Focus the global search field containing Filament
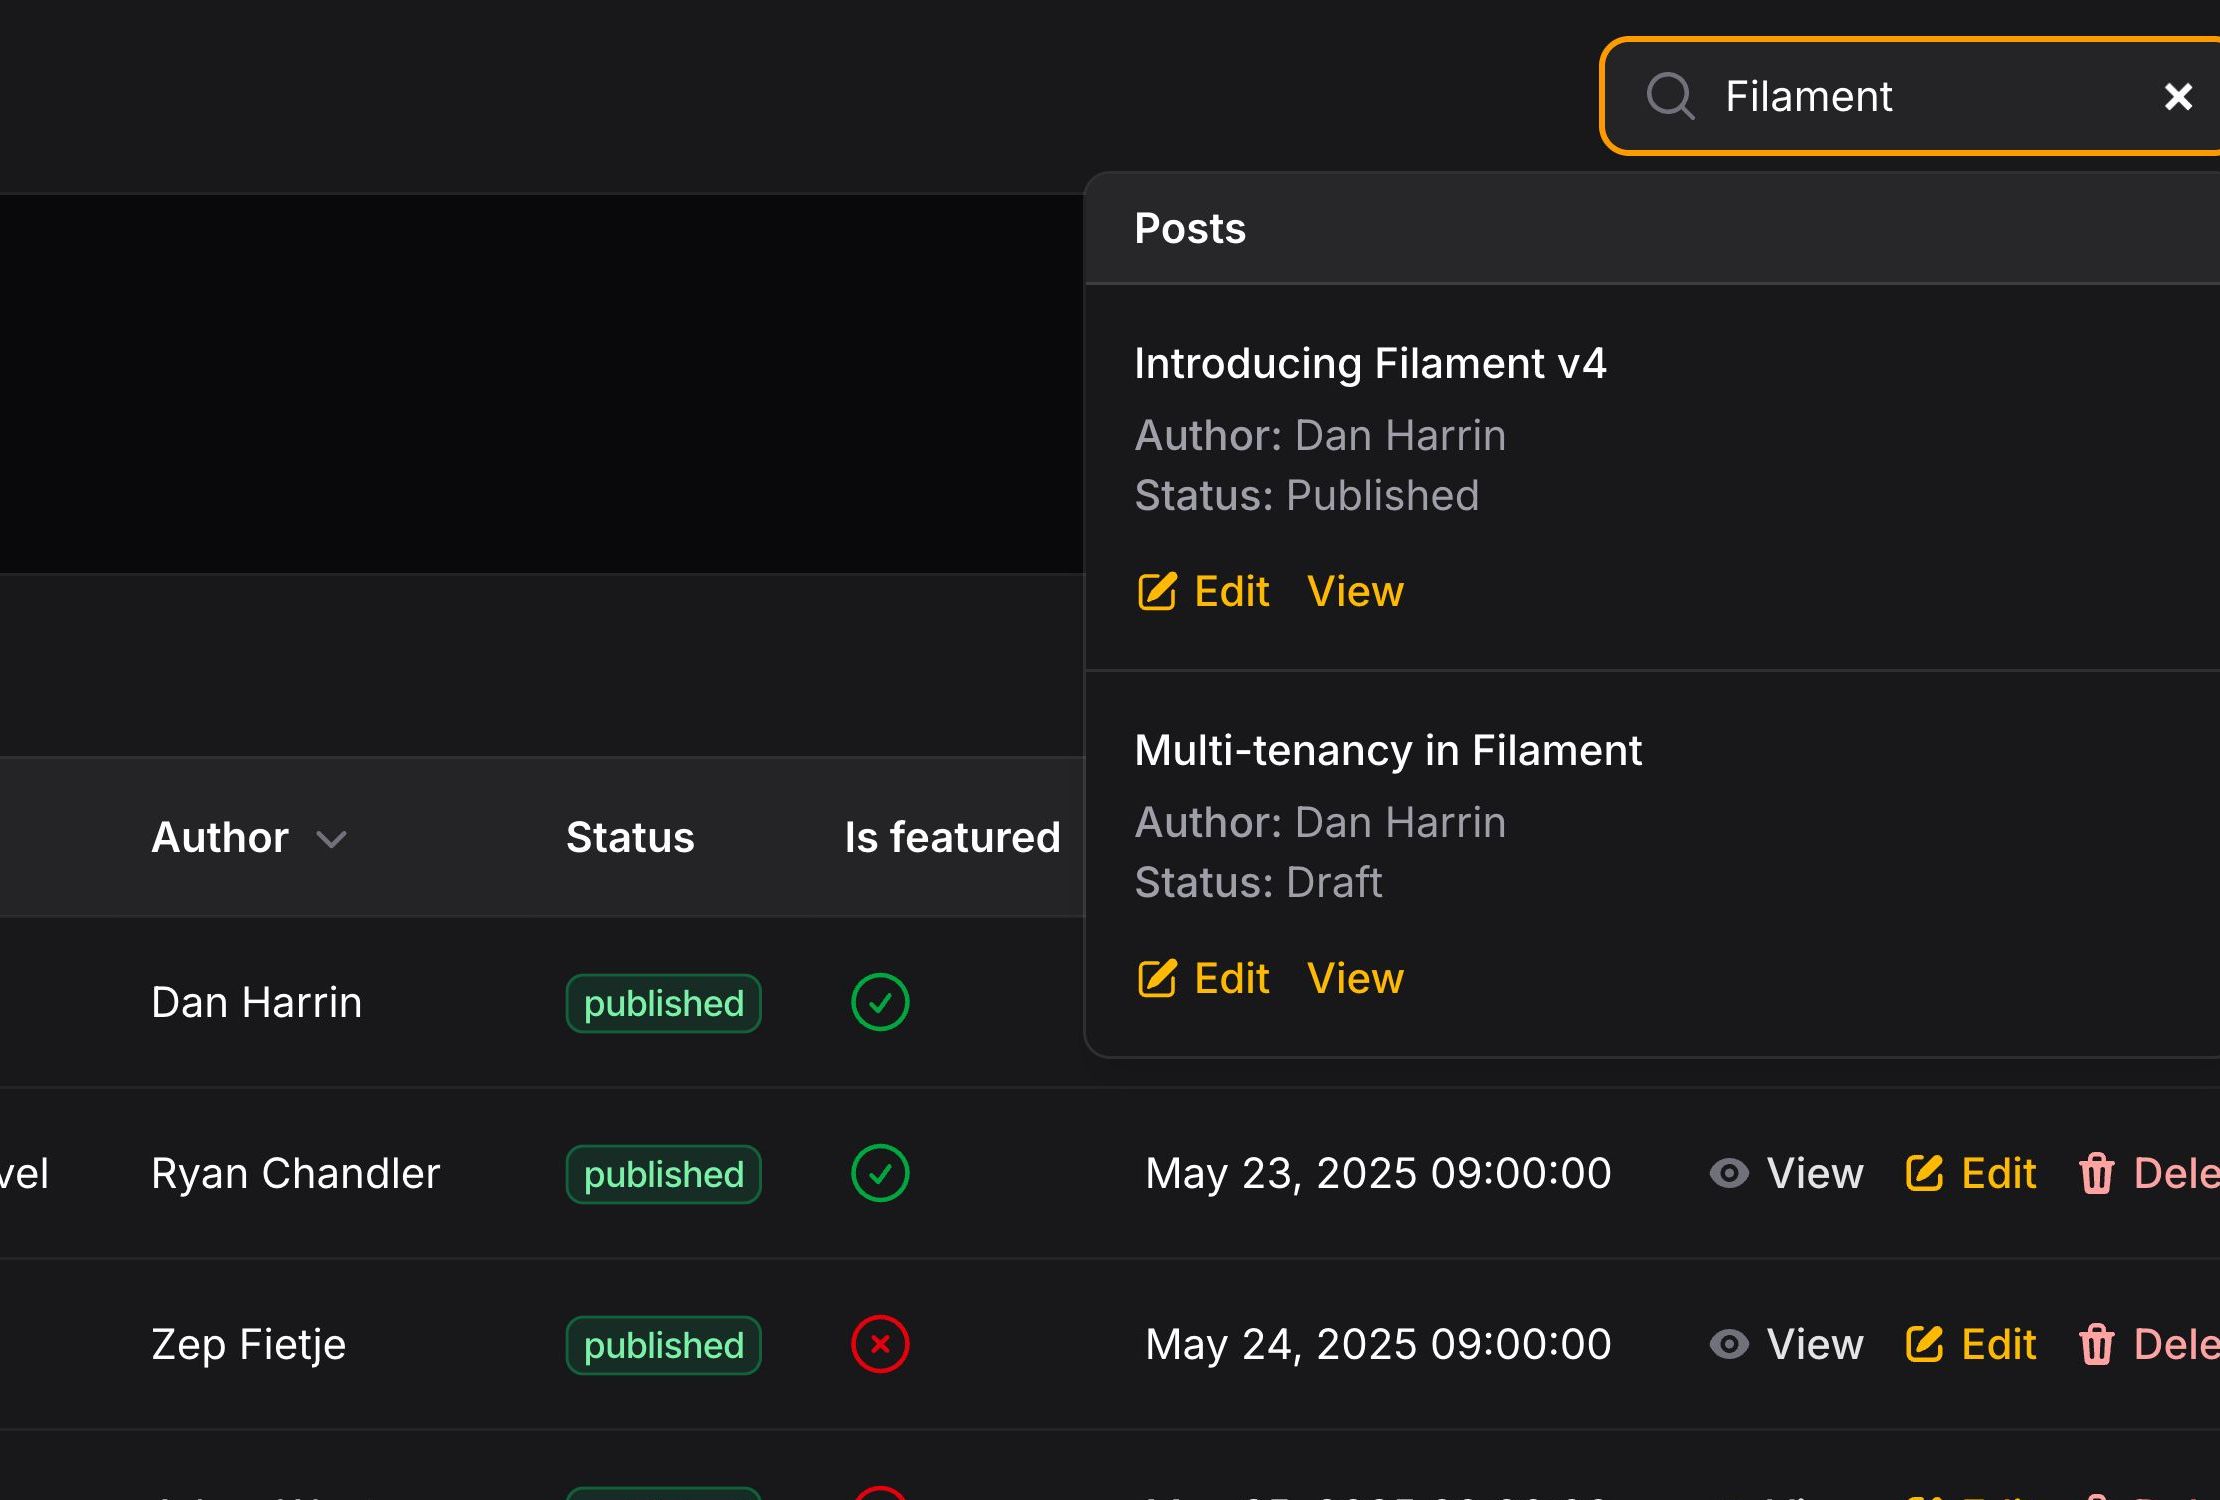 click(1912, 96)
